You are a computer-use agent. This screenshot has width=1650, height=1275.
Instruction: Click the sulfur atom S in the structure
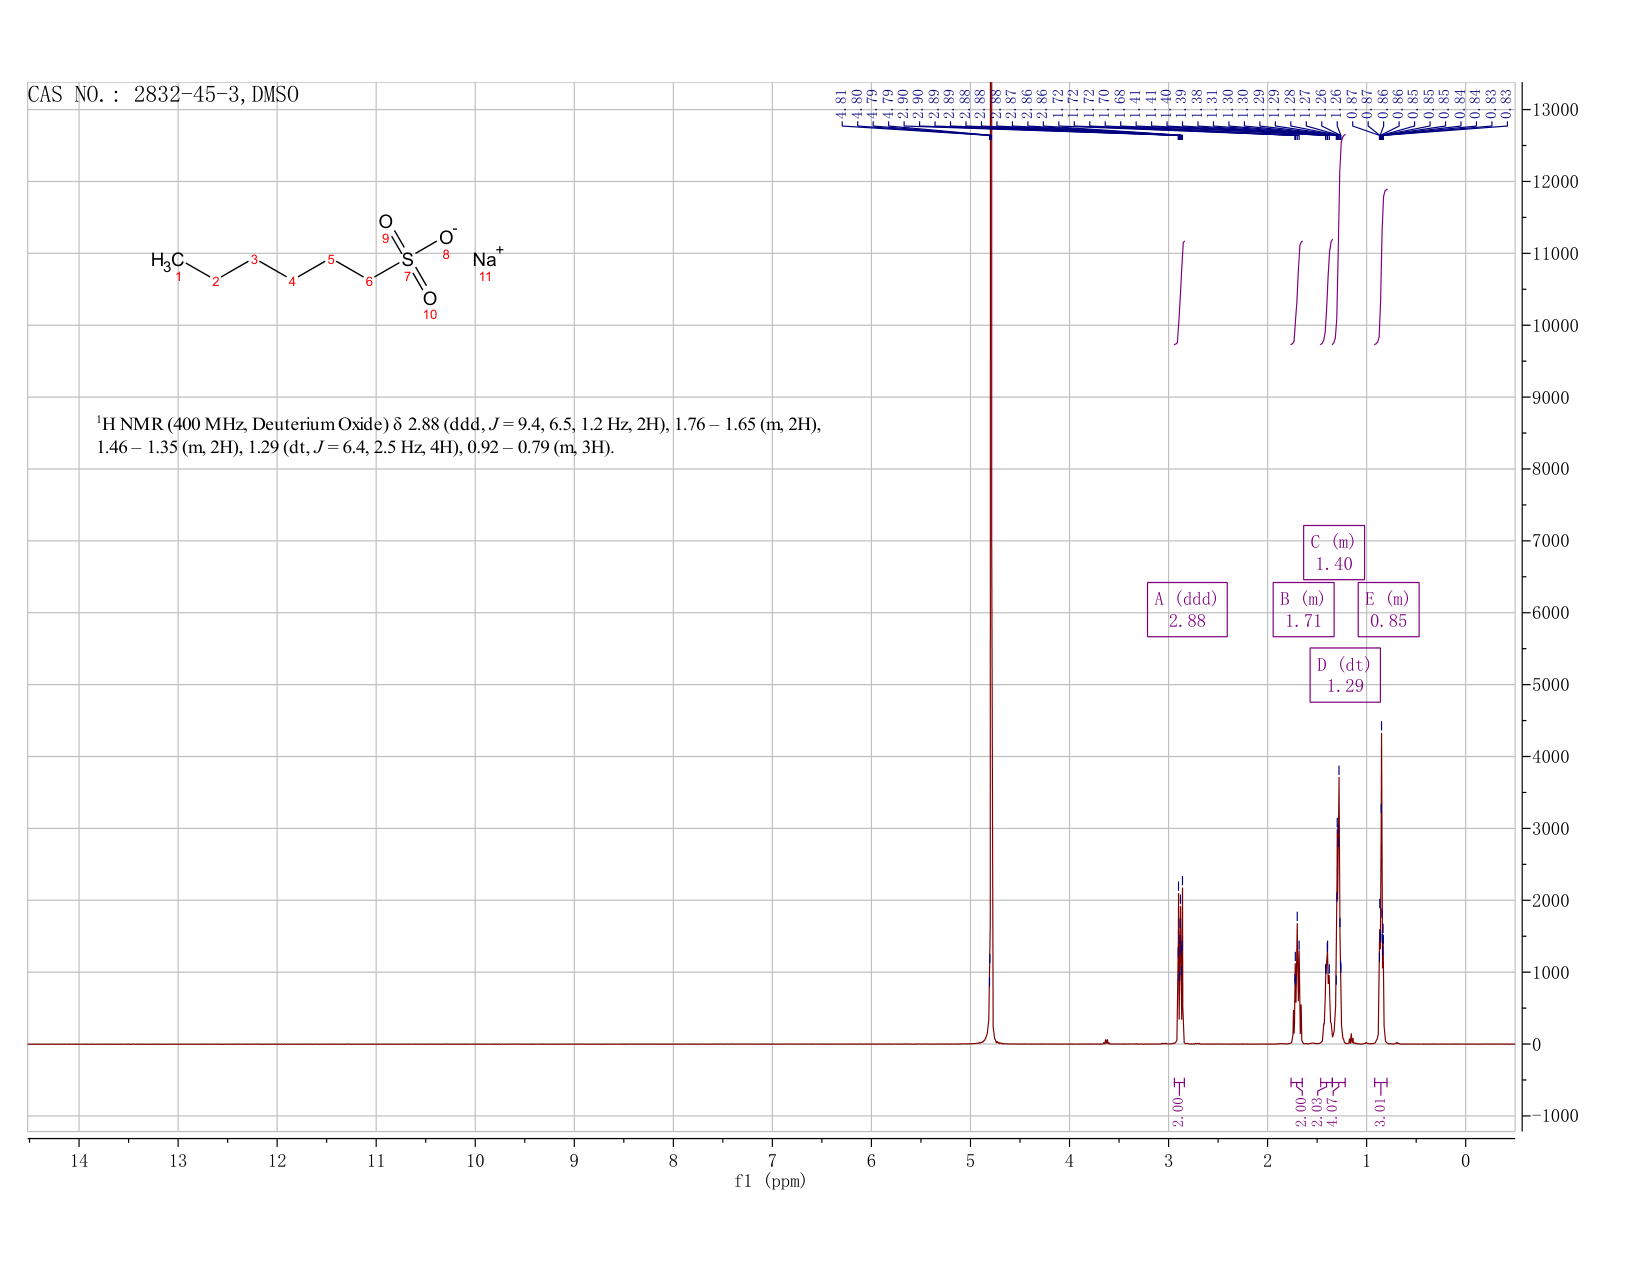[408, 260]
